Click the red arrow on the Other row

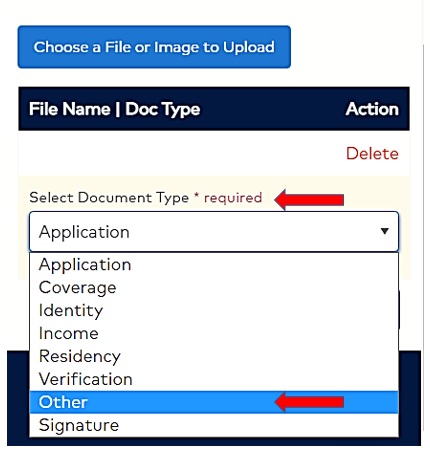click(309, 402)
